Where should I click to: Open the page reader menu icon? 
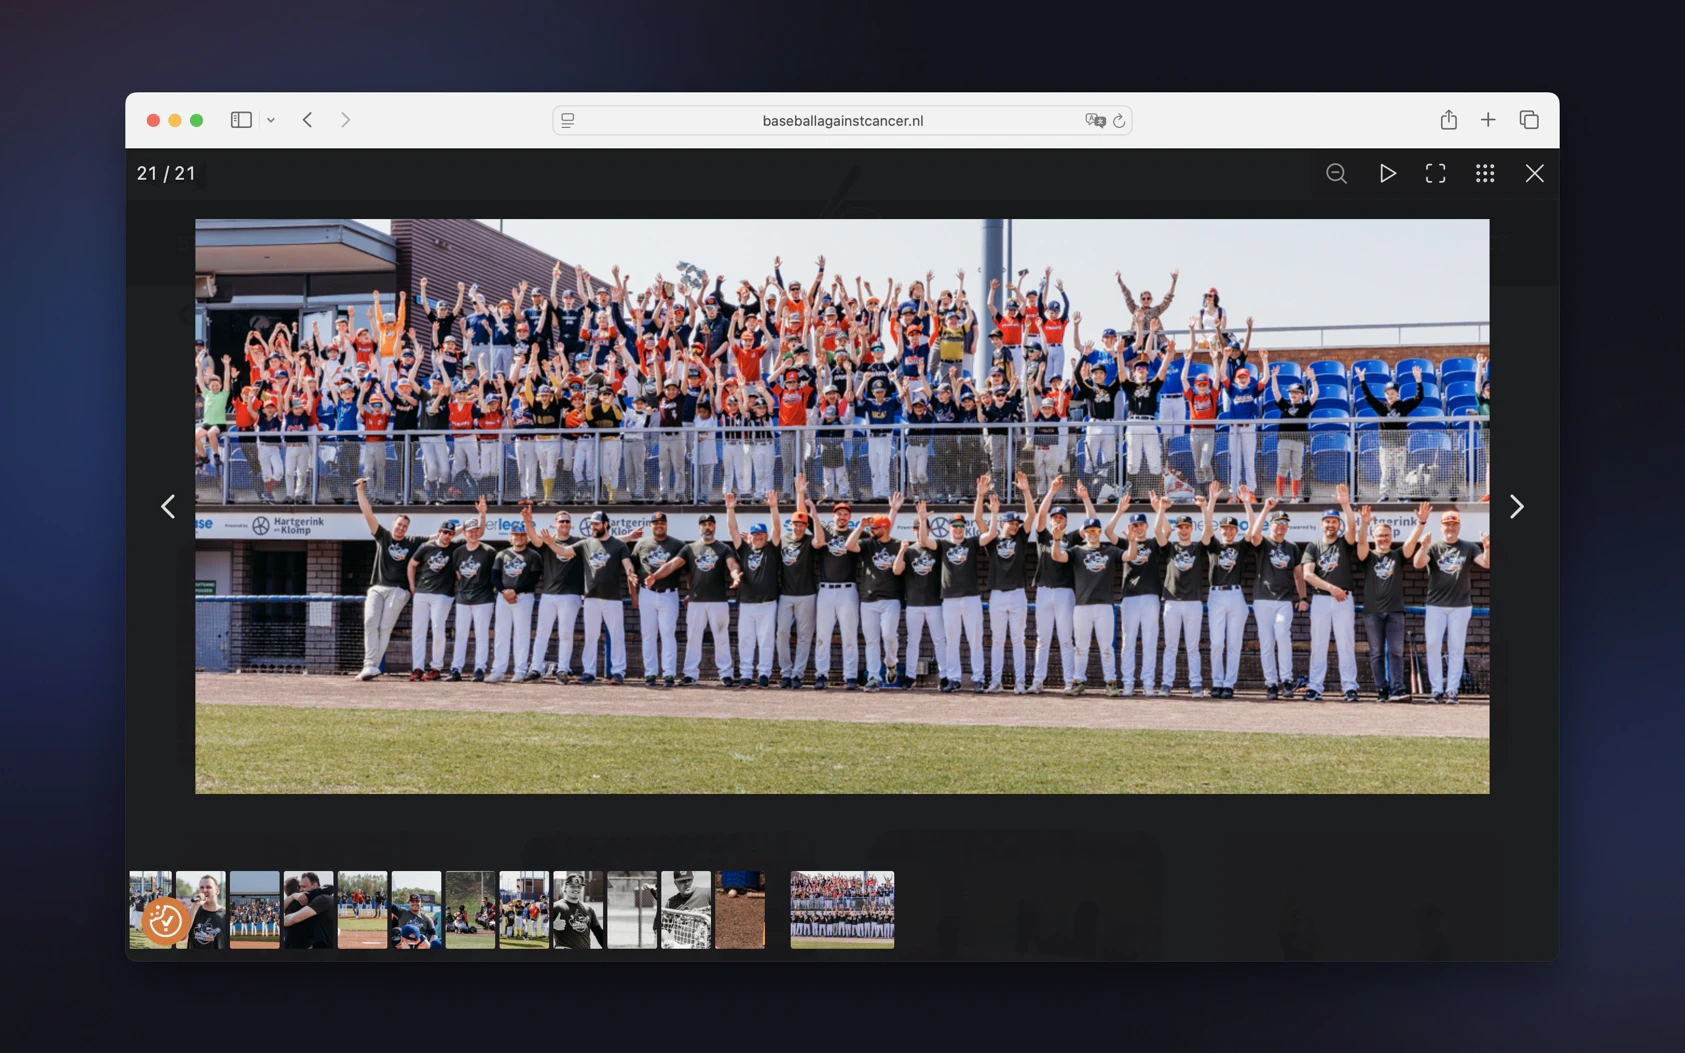pos(568,121)
